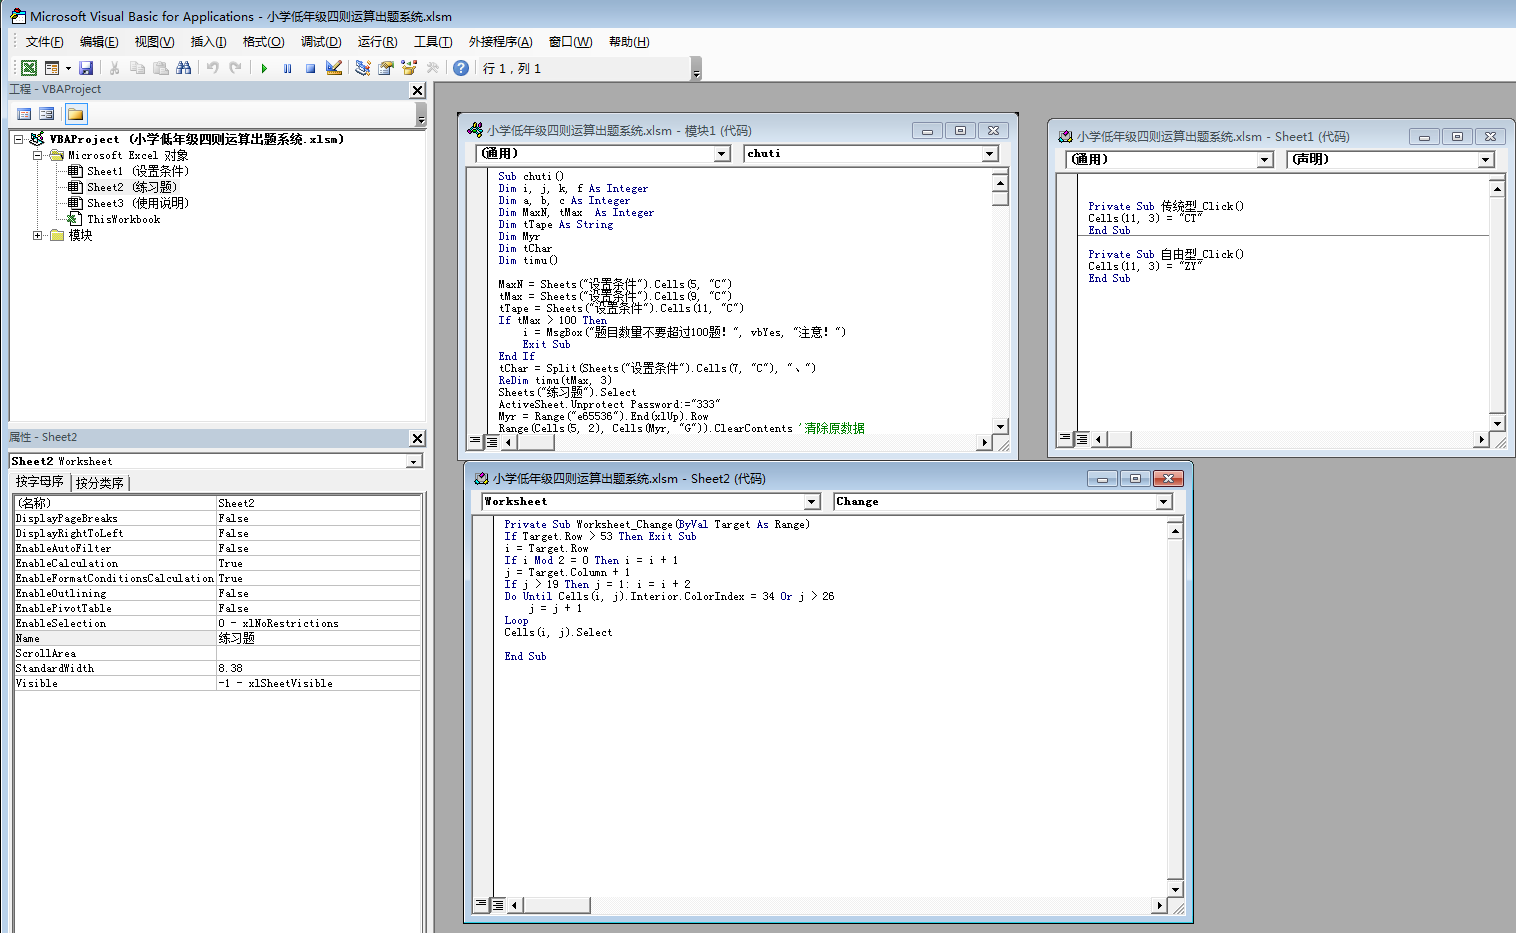Image resolution: width=1516 pixels, height=933 pixels.
Task: Open the Object Browser icon
Action: 409,68
